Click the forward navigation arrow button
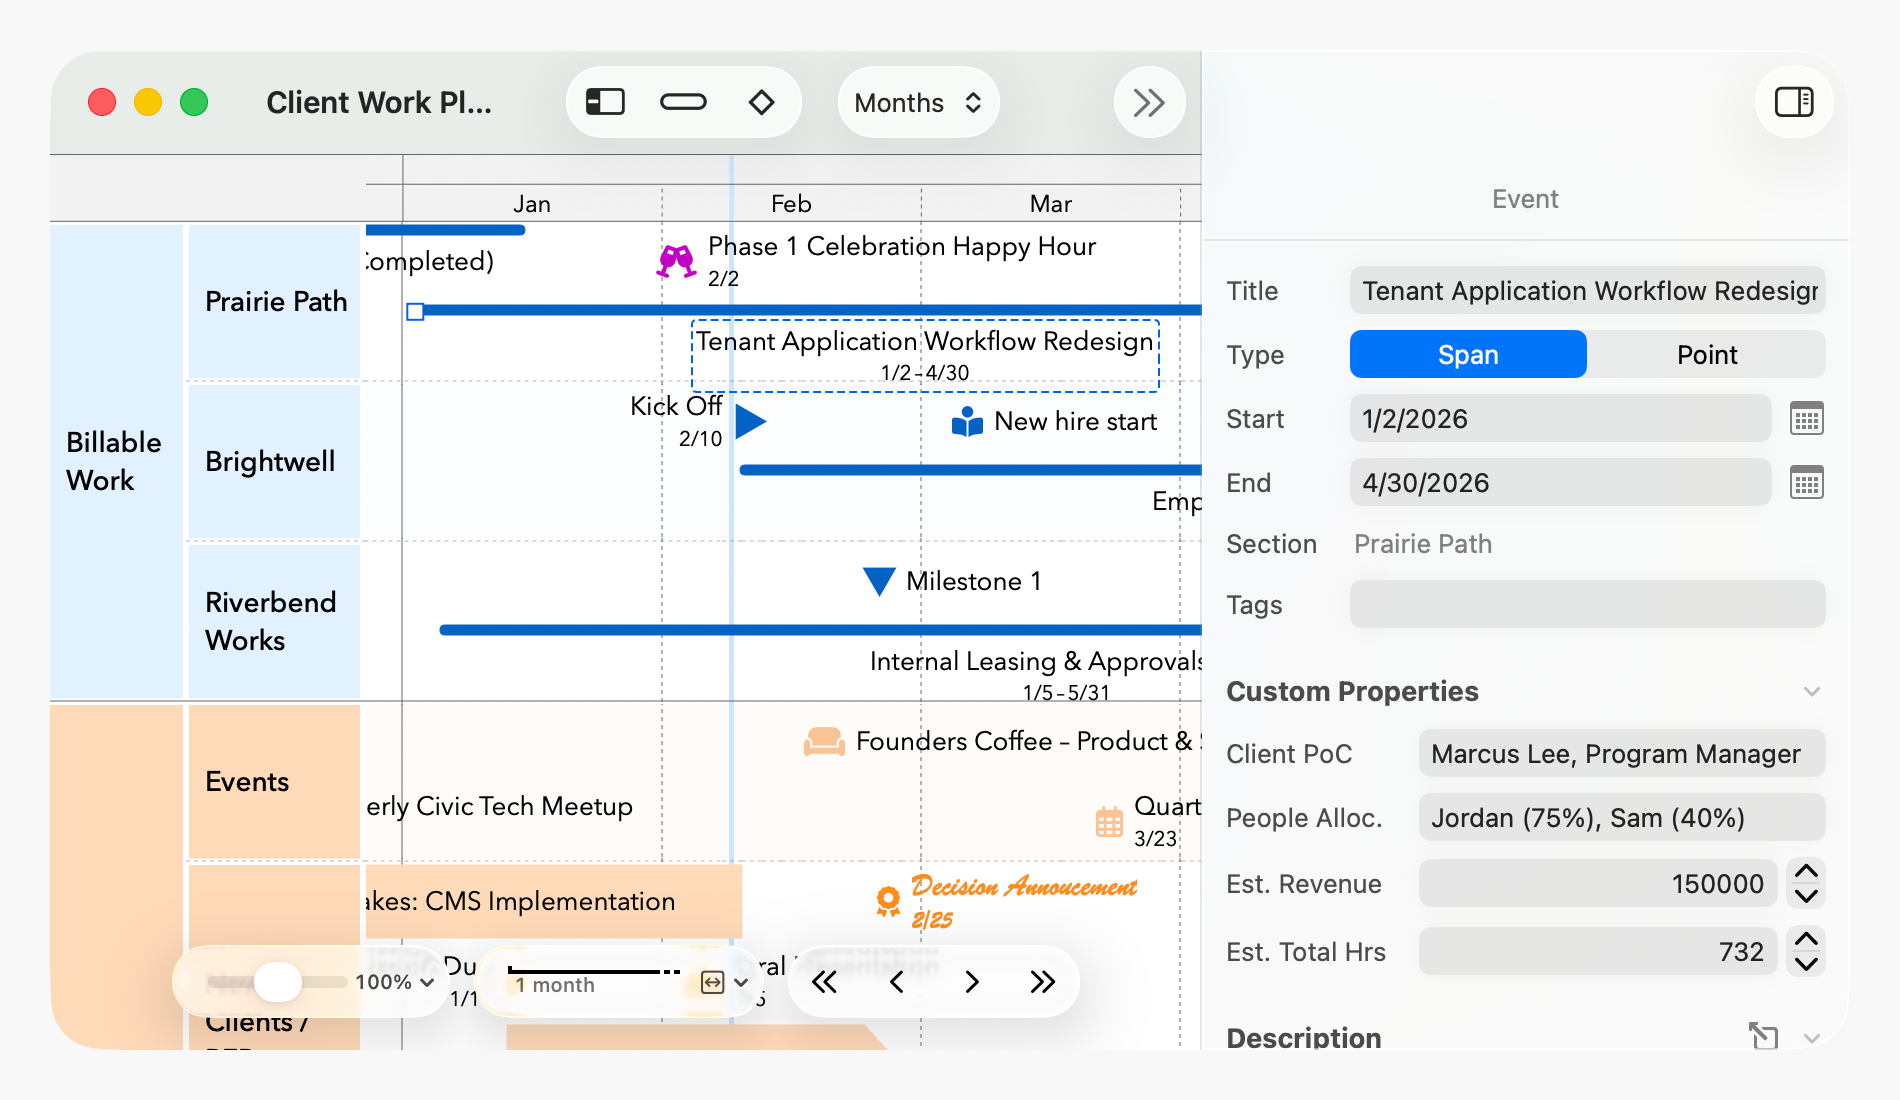 [970, 982]
